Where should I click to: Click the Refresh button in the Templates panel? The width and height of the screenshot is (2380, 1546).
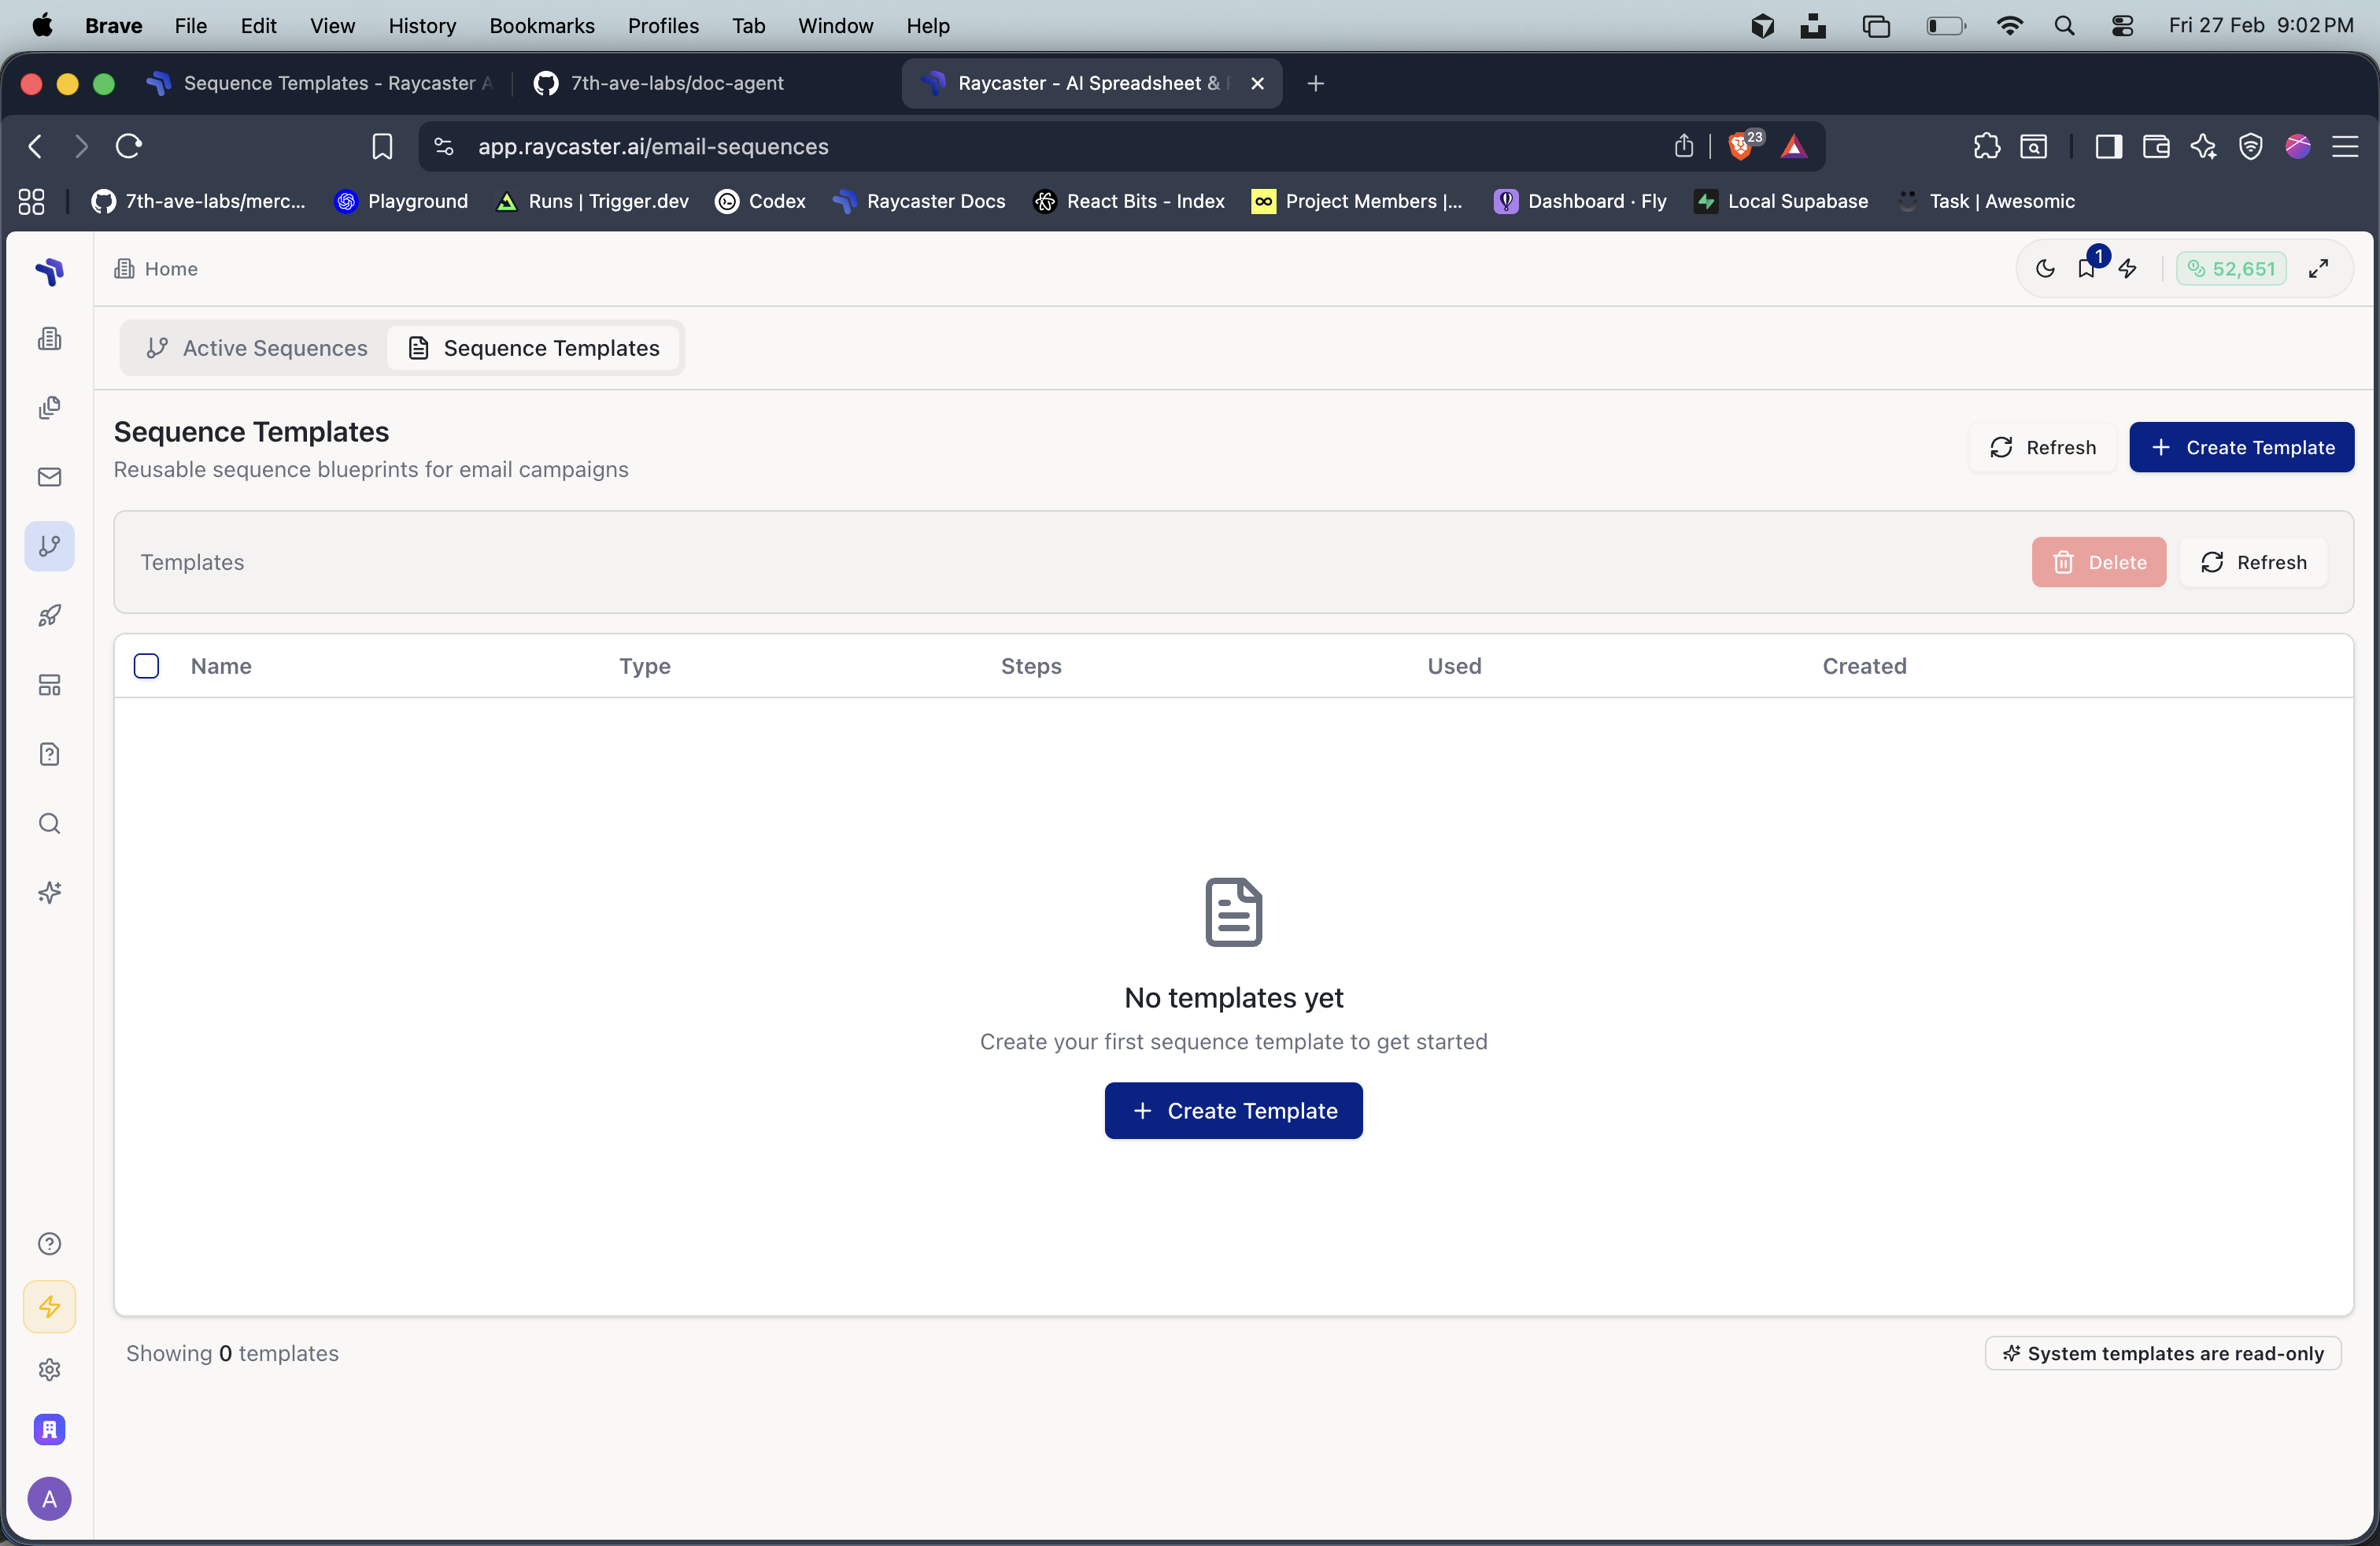2253,562
